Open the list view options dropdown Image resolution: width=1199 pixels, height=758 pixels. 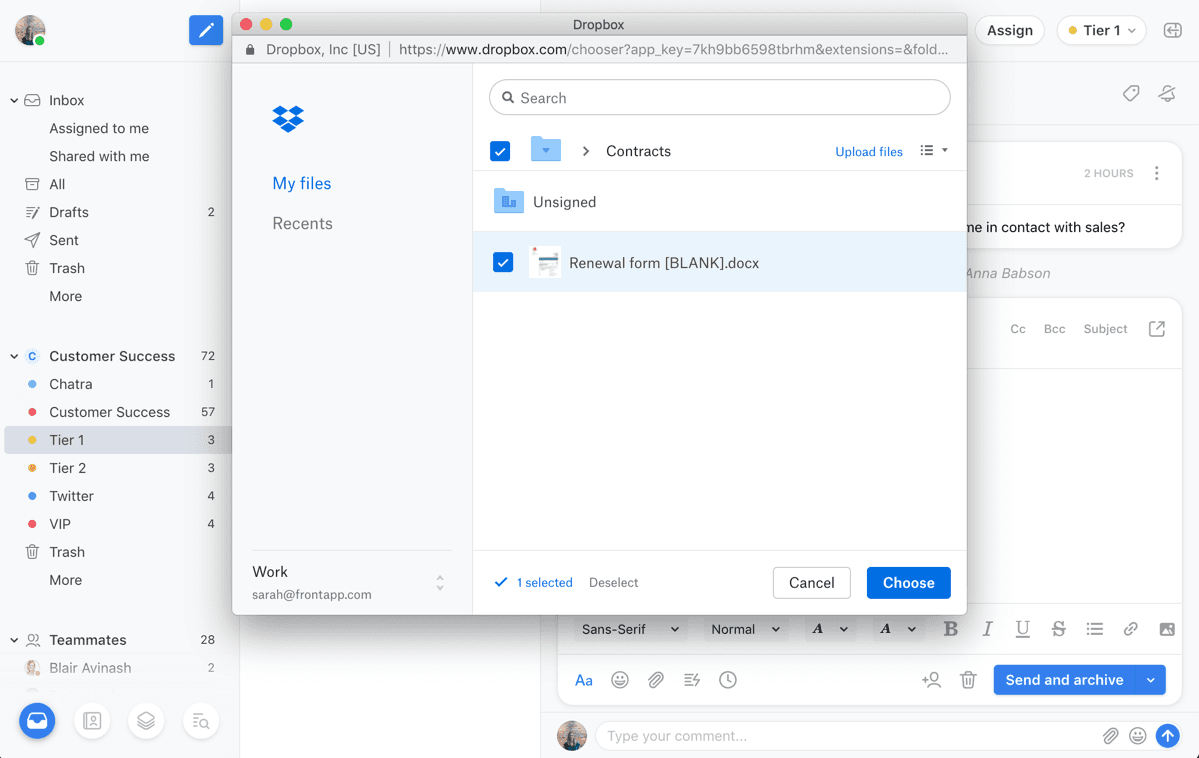(933, 151)
